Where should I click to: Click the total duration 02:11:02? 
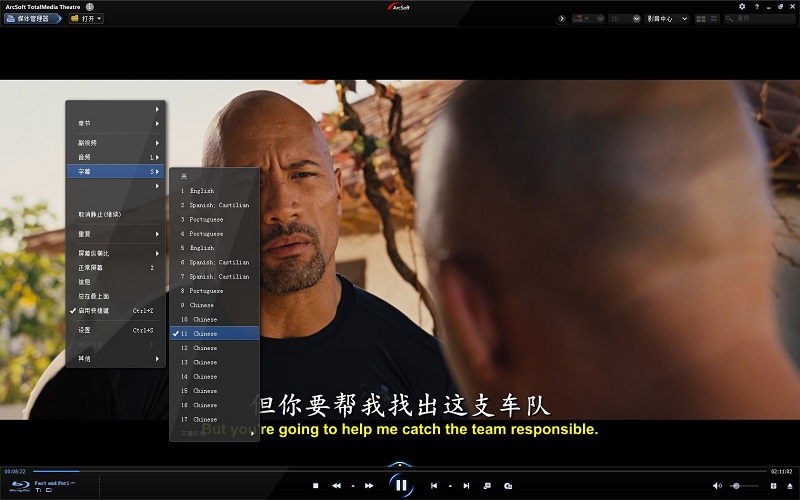(x=782, y=471)
